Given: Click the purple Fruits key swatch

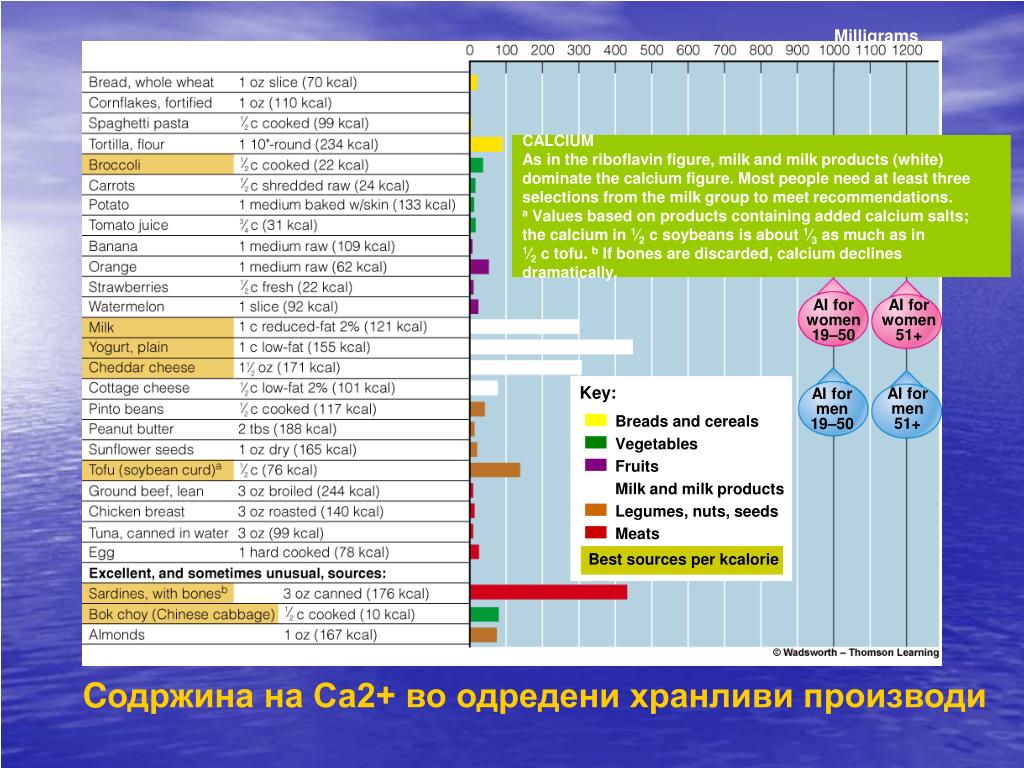Looking at the screenshot, I should coord(596,465).
